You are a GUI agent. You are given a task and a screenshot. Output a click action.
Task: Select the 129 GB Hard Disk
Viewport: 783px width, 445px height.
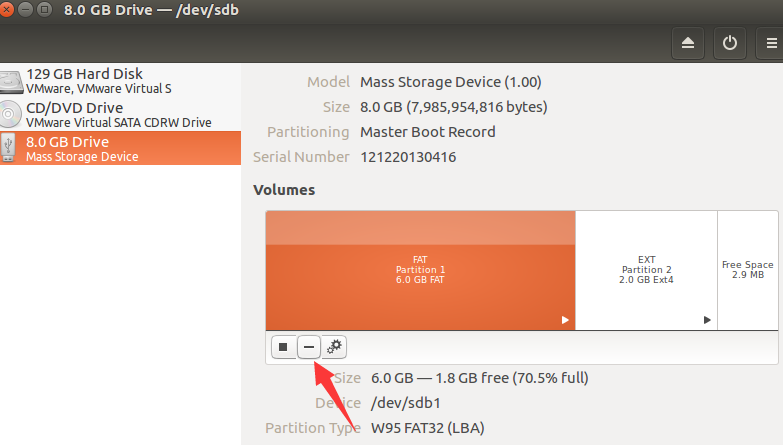point(120,80)
